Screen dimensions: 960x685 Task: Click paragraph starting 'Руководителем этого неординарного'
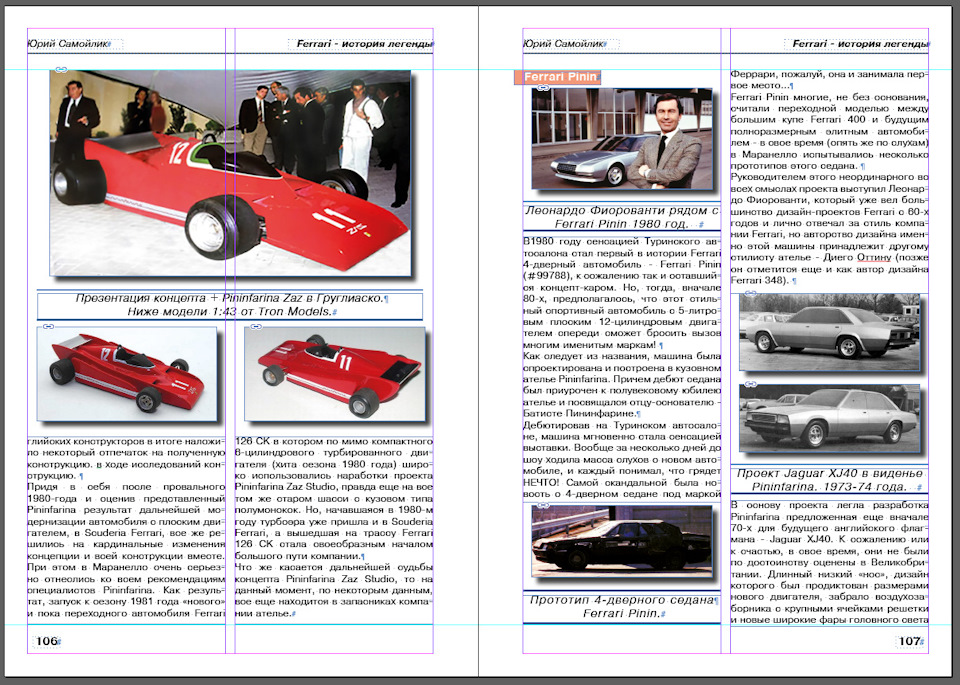tap(830, 229)
